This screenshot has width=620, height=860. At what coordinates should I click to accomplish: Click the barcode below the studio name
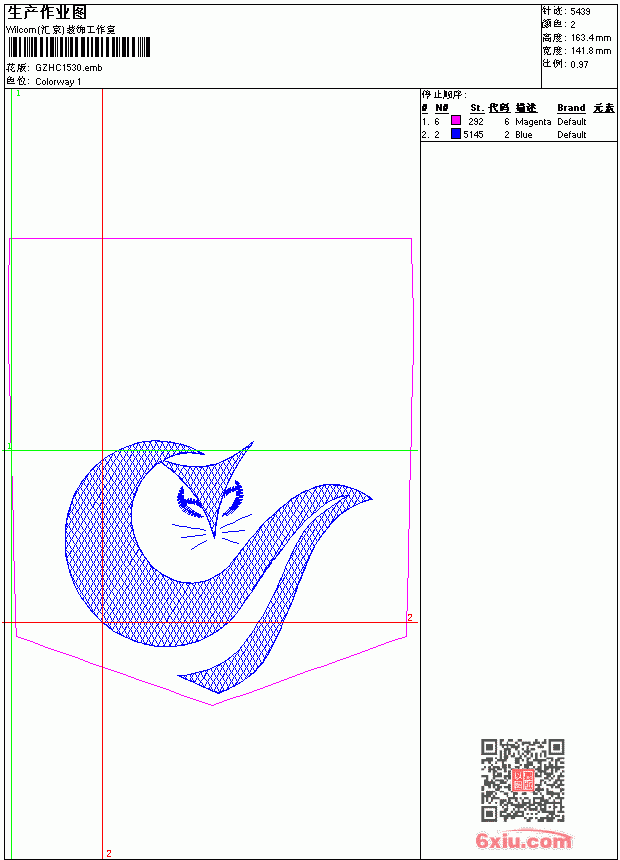78,47
